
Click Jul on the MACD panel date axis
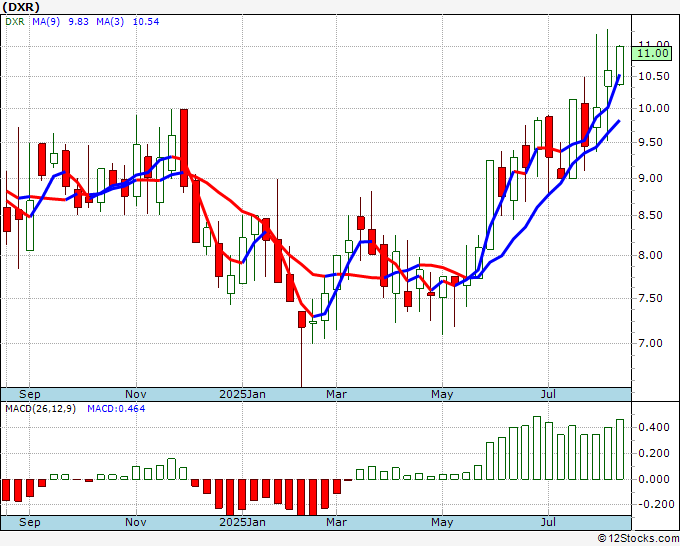[549, 522]
